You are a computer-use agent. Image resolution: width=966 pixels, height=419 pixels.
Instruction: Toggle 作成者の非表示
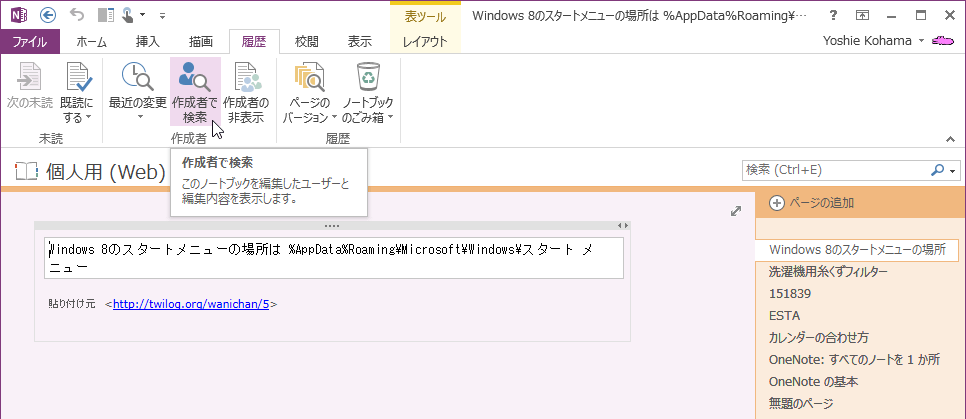pos(246,92)
